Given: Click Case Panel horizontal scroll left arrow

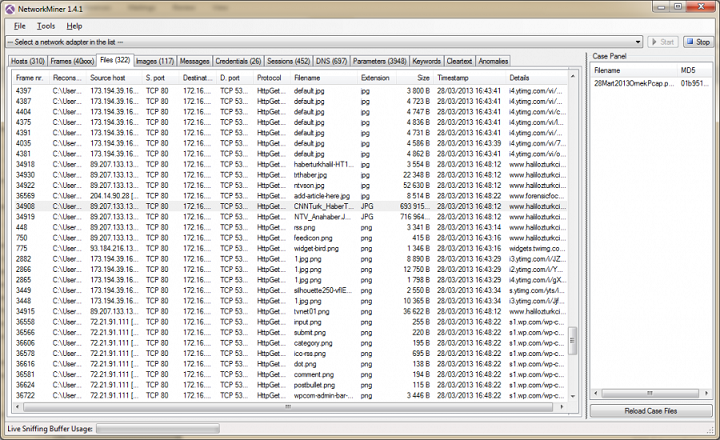Looking at the screenshot, I should (x=596, y=393).
